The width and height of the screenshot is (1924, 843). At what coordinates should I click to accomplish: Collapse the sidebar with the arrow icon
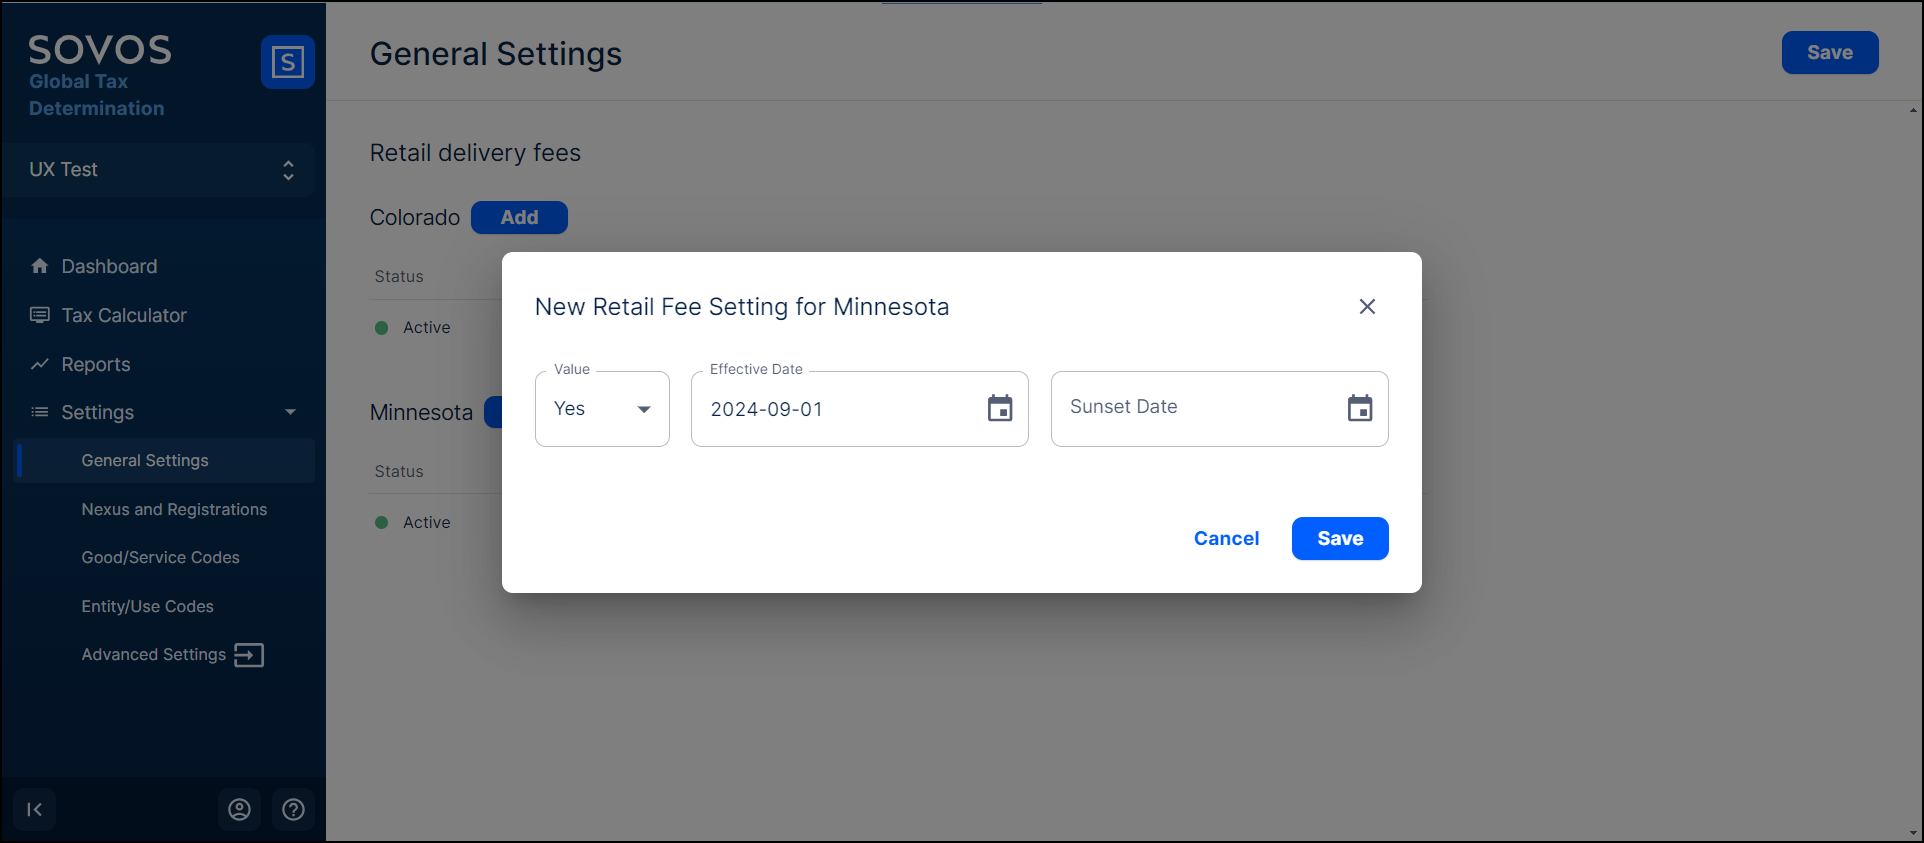[35, 810]
